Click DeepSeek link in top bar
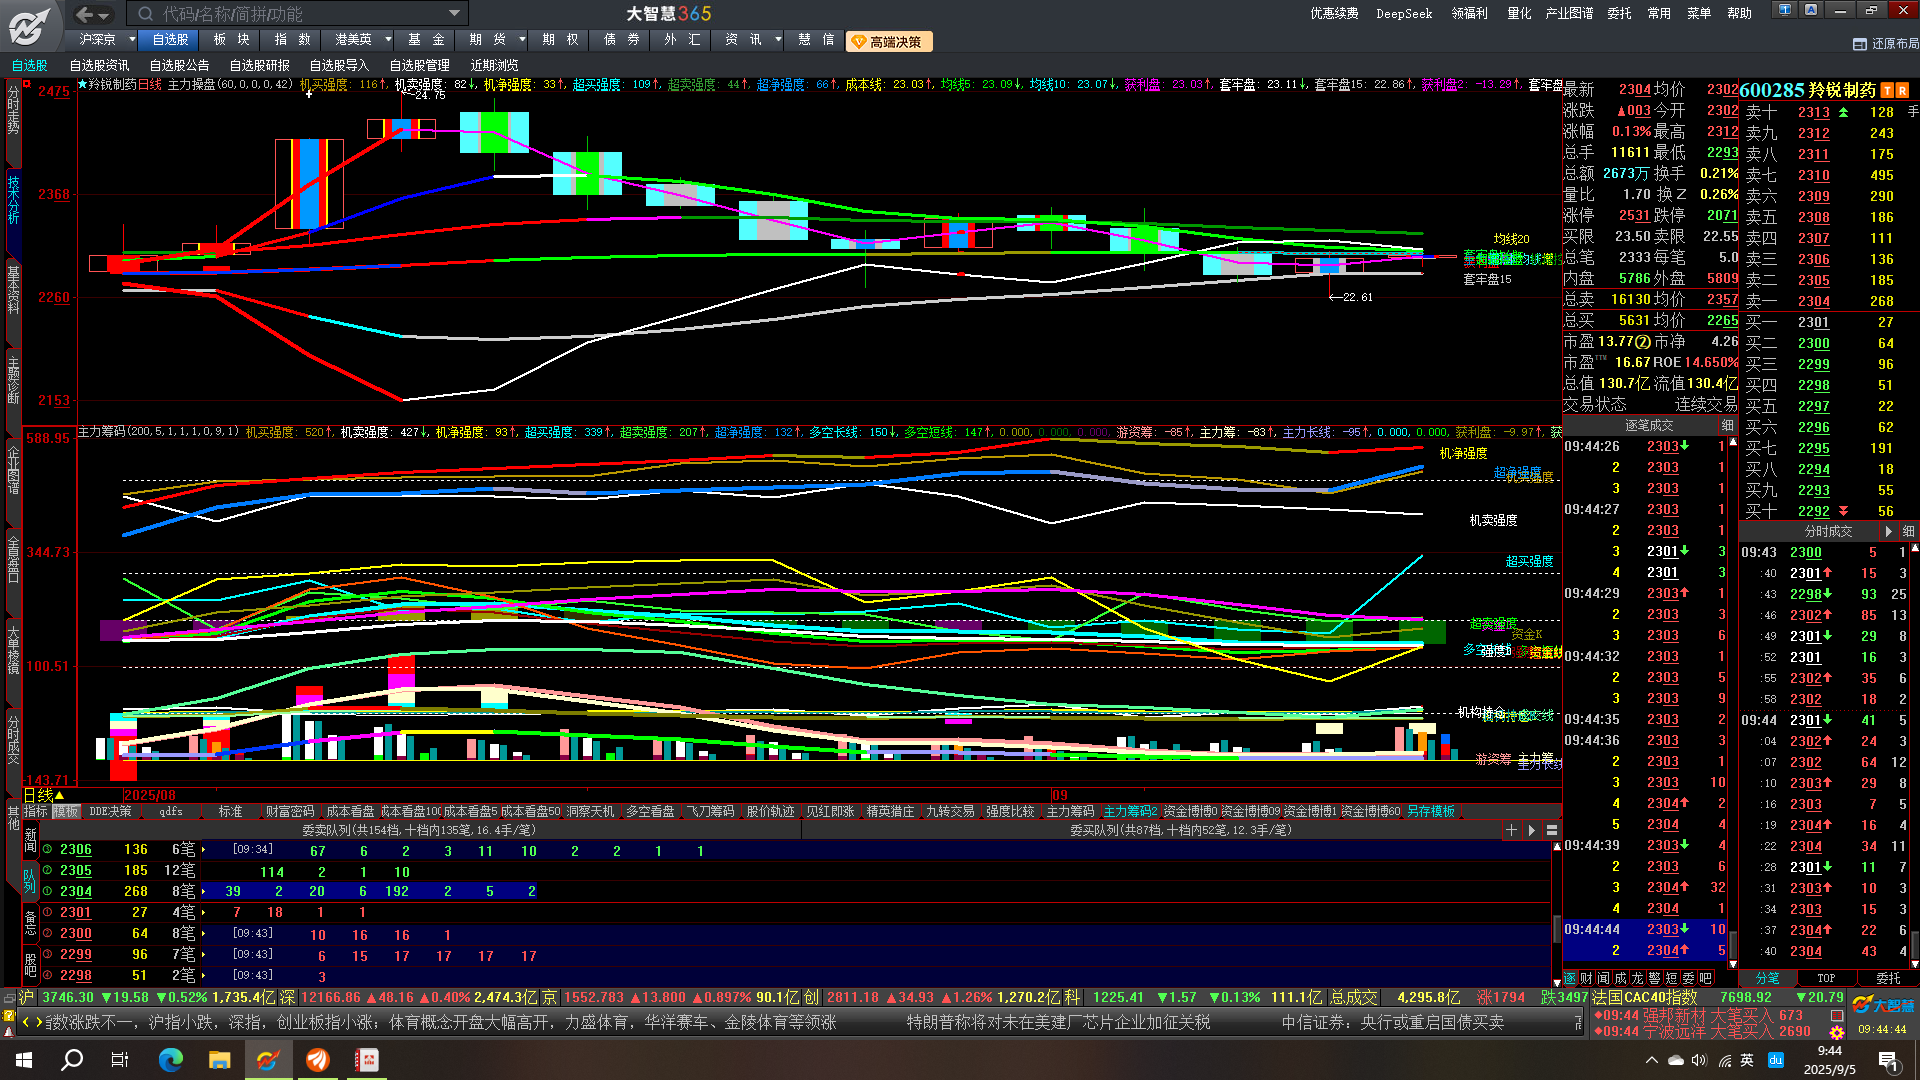Screen dimensions: 1920x1080 1404,14
